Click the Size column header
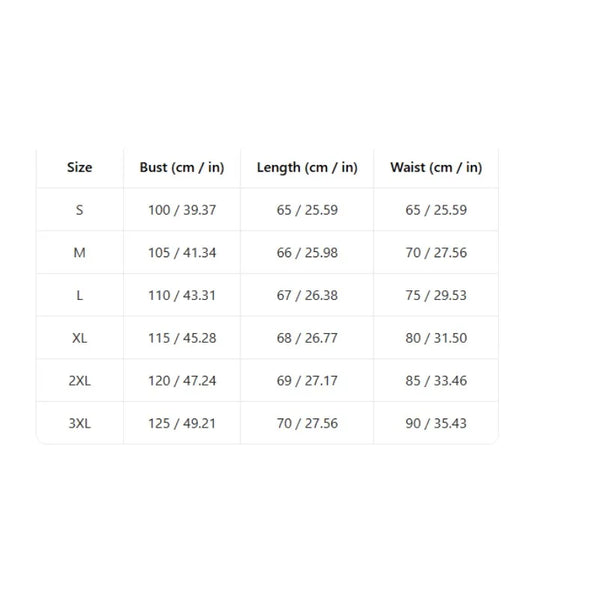This screenshot has width=600, height=600. (80, 168)
